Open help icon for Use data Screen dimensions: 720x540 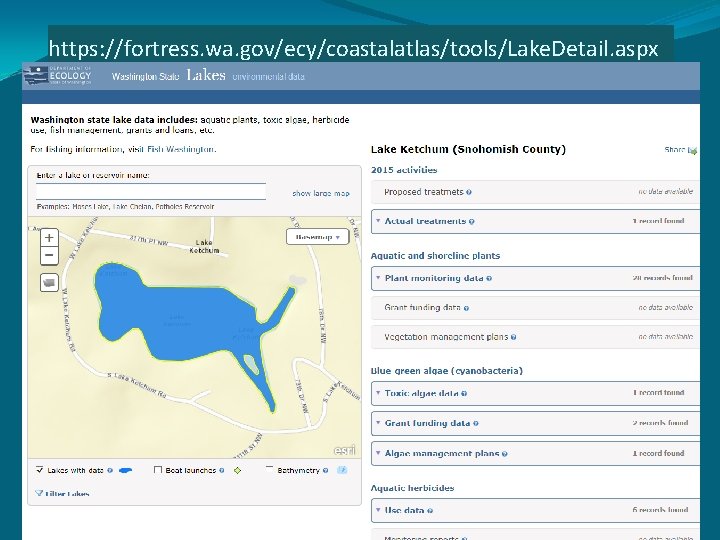pyautogui.click(x=430, y=511)
